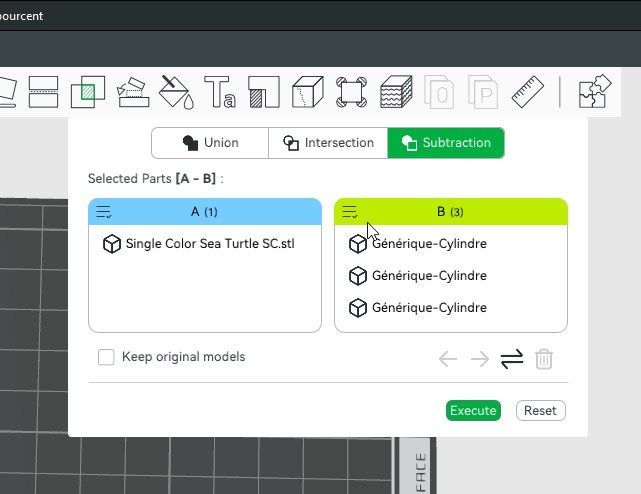The height and width of the screenshot is (494, 641).
Task: Click the select-all list icon in group A
Action: click(103, 212)
